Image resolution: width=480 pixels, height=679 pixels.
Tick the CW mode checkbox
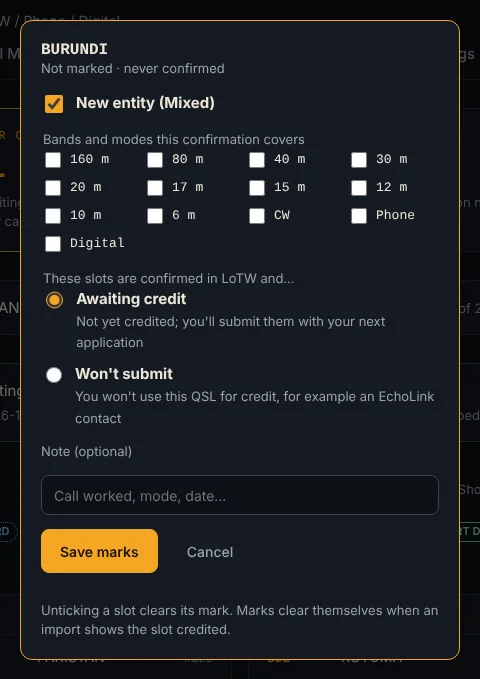pos(257,216)
